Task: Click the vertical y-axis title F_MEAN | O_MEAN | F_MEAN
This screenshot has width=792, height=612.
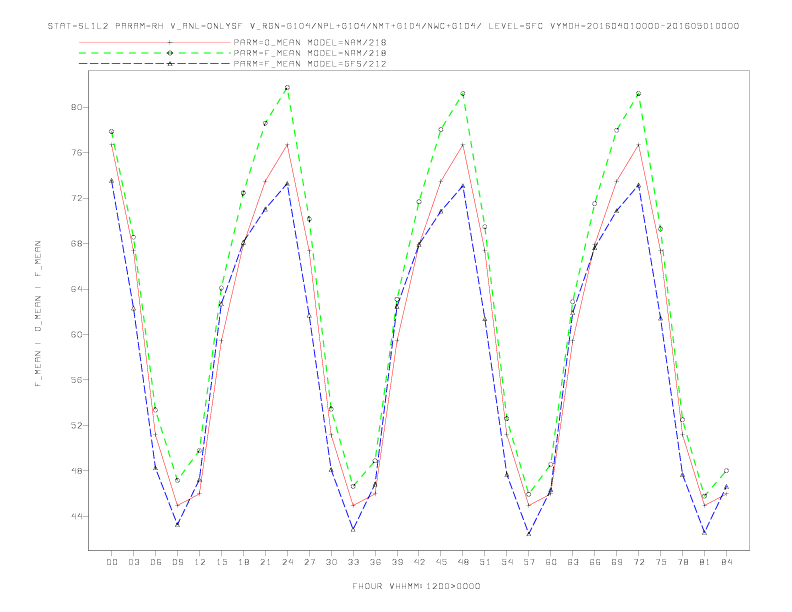Action: click(x=38, y=314)
